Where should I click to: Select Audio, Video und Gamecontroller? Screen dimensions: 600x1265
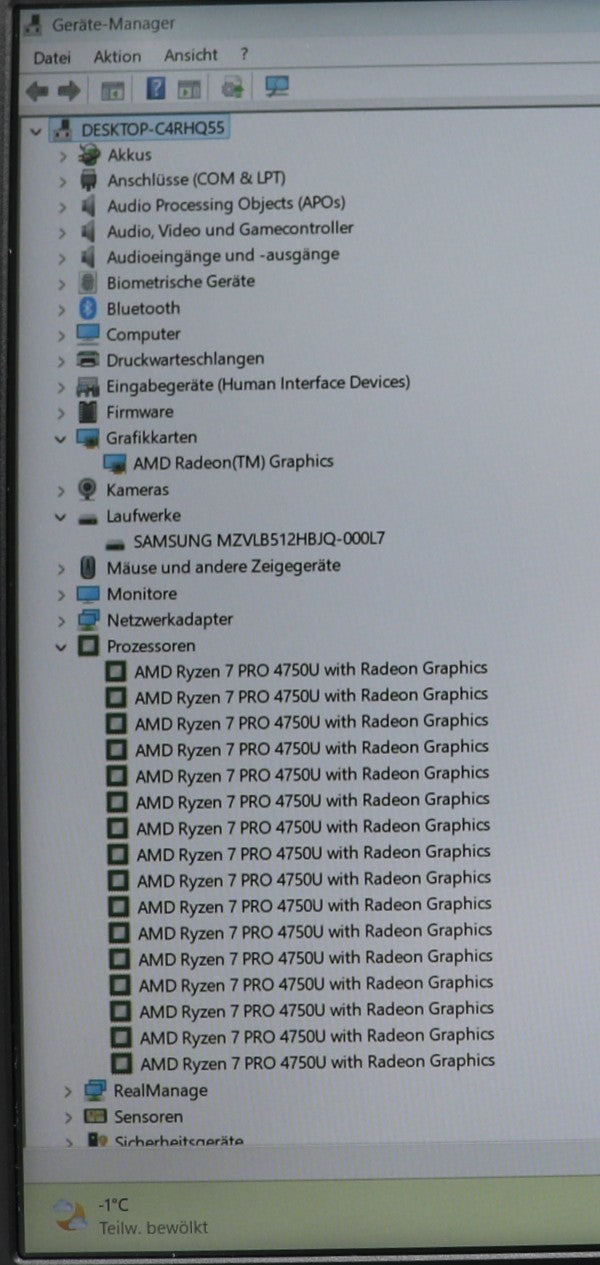[x=230, y=229]
